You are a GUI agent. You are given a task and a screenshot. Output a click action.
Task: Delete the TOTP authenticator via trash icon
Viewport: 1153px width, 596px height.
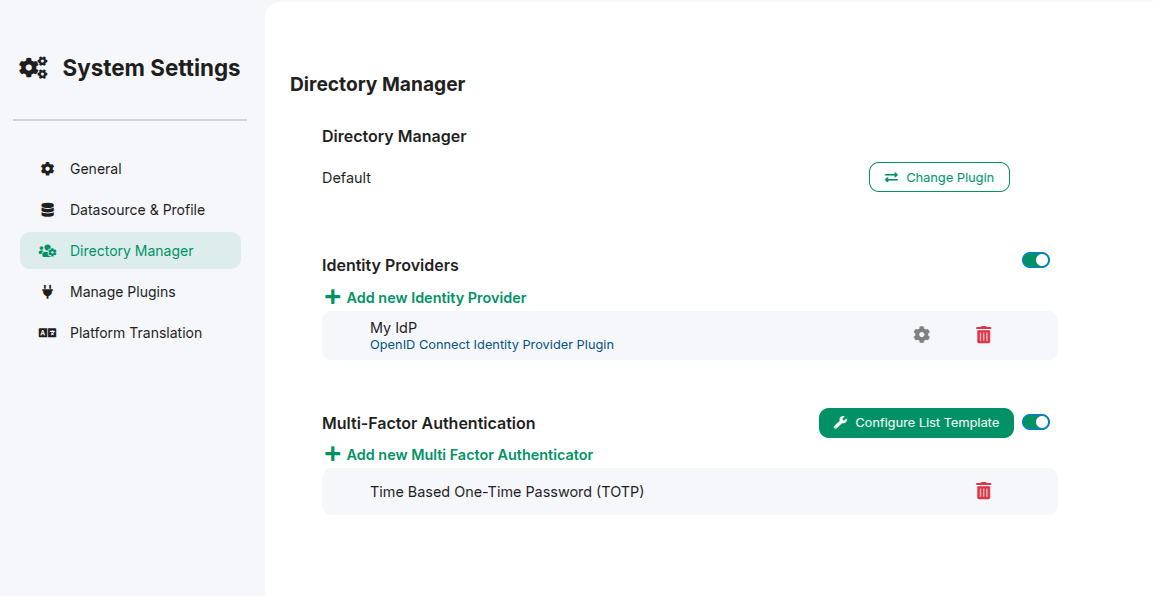tap(983, 491)
